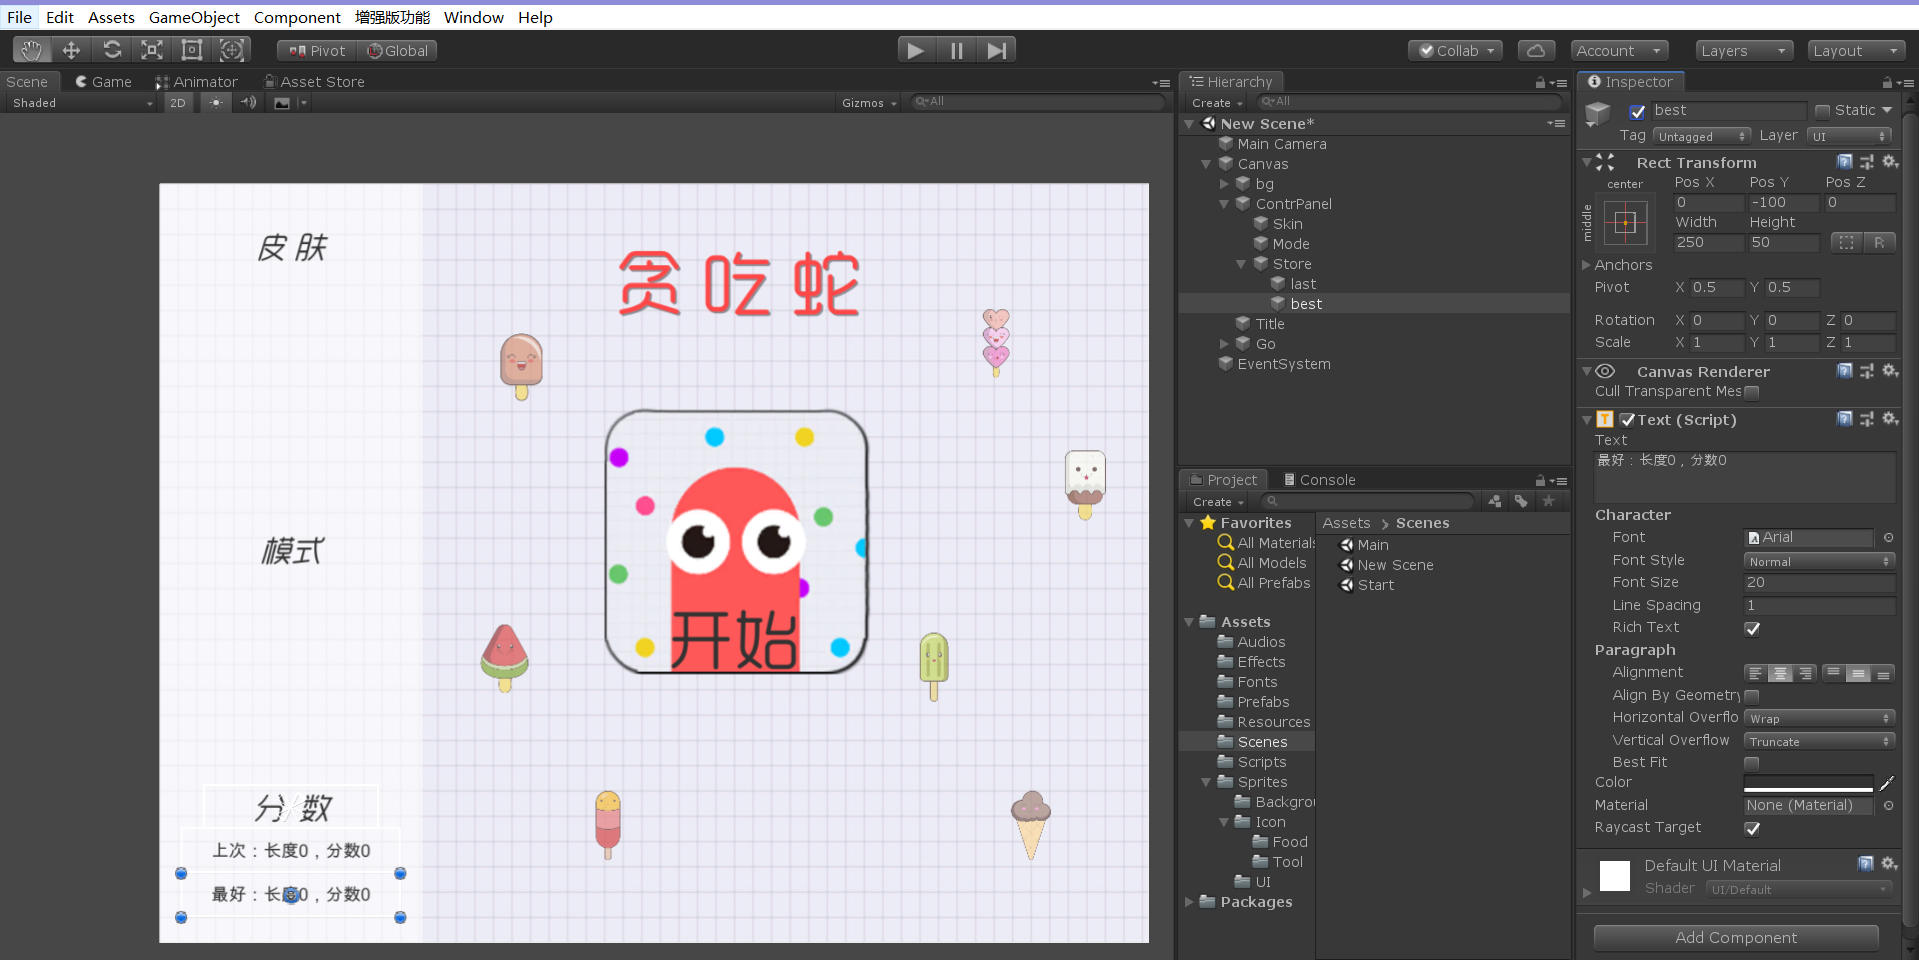Enable the Static checkbox

(x=1822, y=111)
